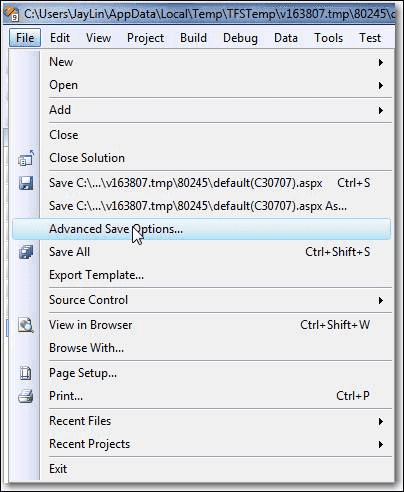Expand the New submenu arrow
Screen dimensions: 404x492
381,62
